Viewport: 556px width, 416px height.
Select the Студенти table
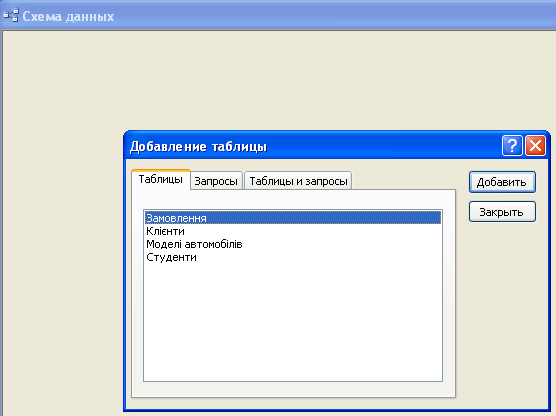click(293, 257)
